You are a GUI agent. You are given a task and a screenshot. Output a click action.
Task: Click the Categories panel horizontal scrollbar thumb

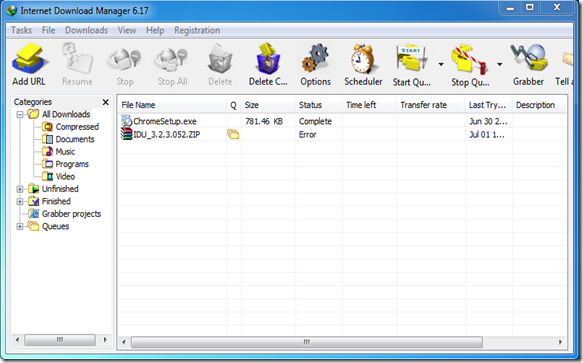pyautogui.click(x=60, y=340)
